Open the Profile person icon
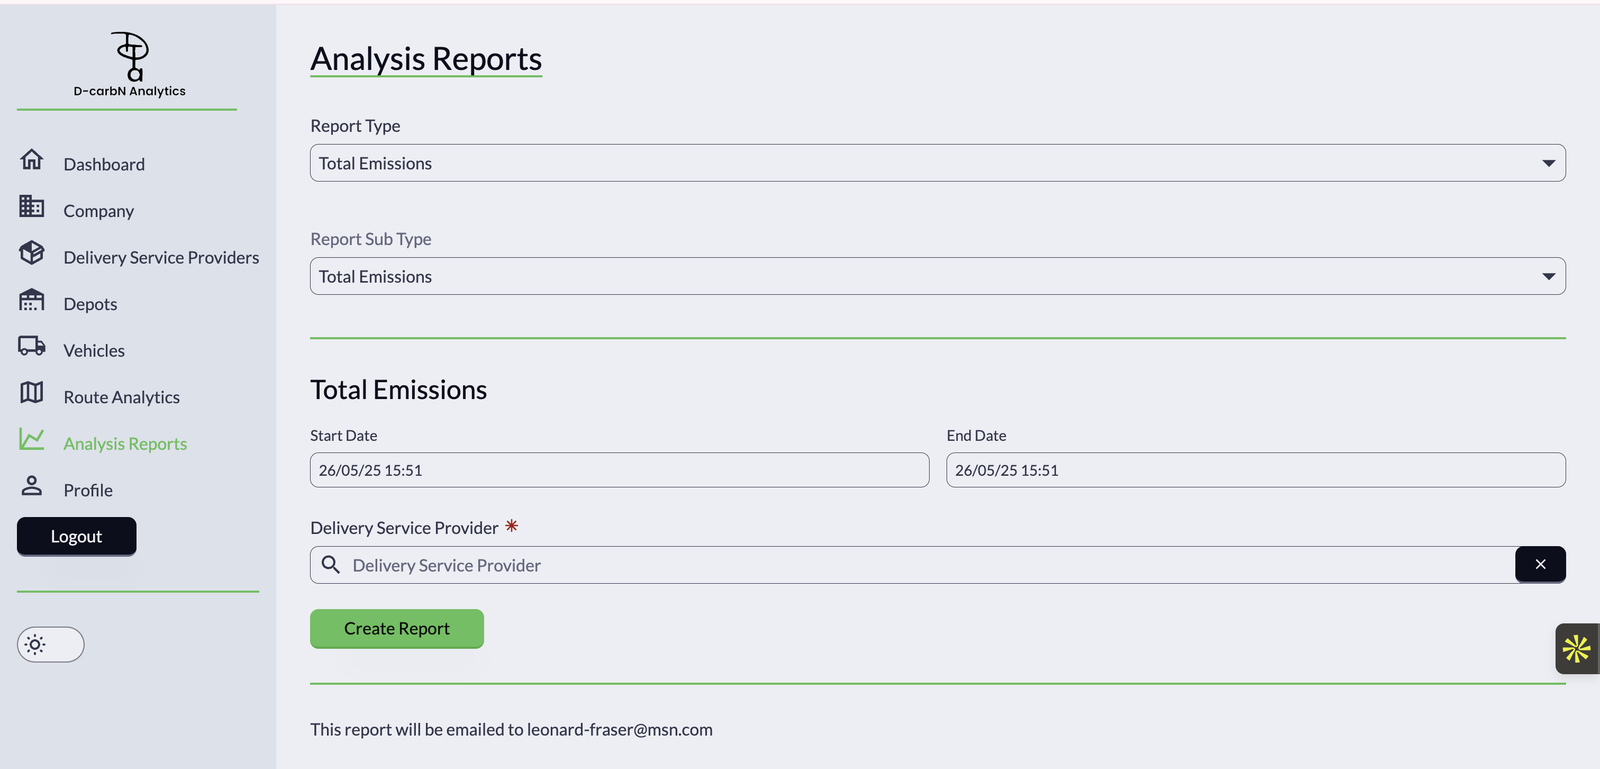1600x769 pixels. (x=32, y=486)
